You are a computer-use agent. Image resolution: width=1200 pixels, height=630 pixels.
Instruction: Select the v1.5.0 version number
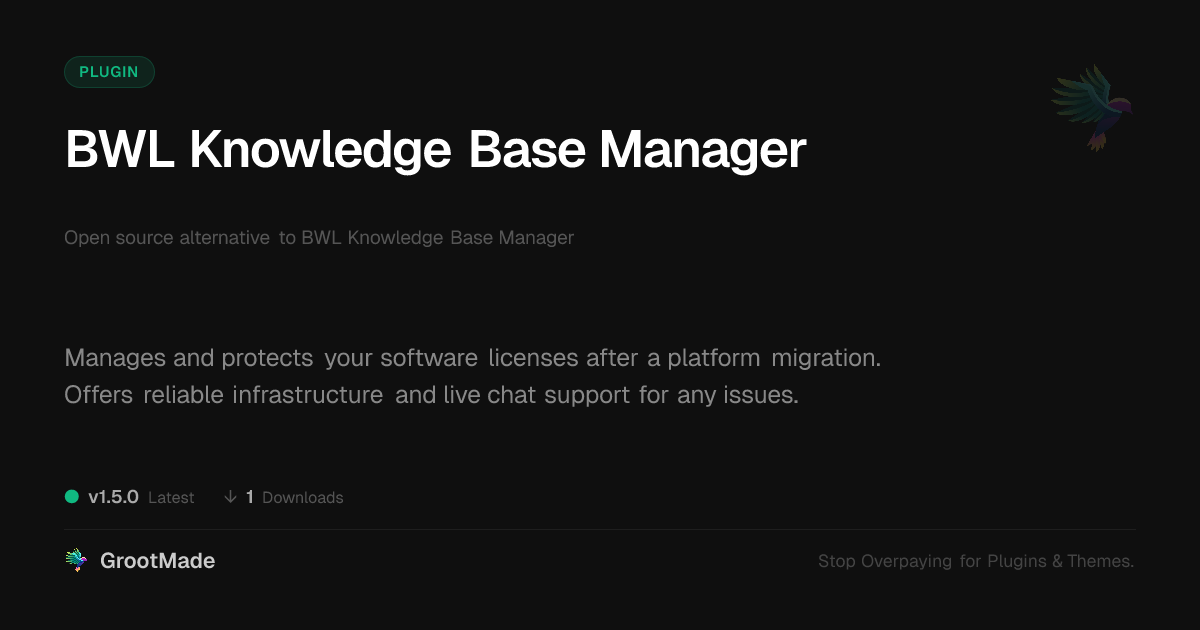coord(113,497)
